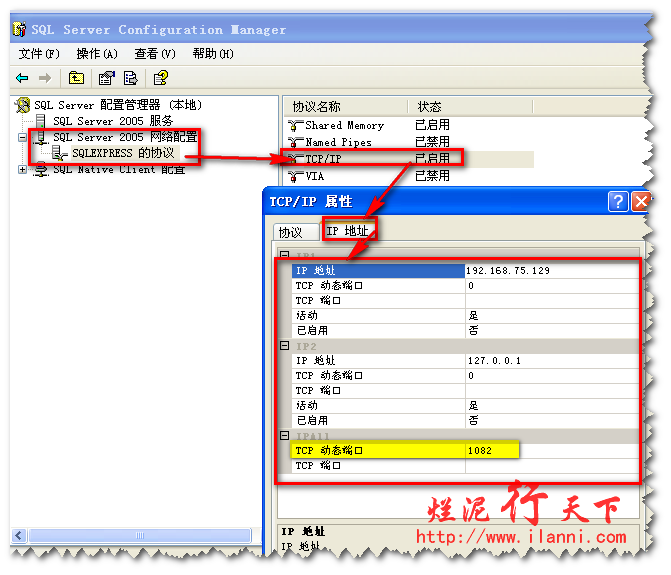The height and width of the screenshot is (575, 671).
Task: Select the highlighted IP1 IP 地址 property label
Action: coord(378,271)
